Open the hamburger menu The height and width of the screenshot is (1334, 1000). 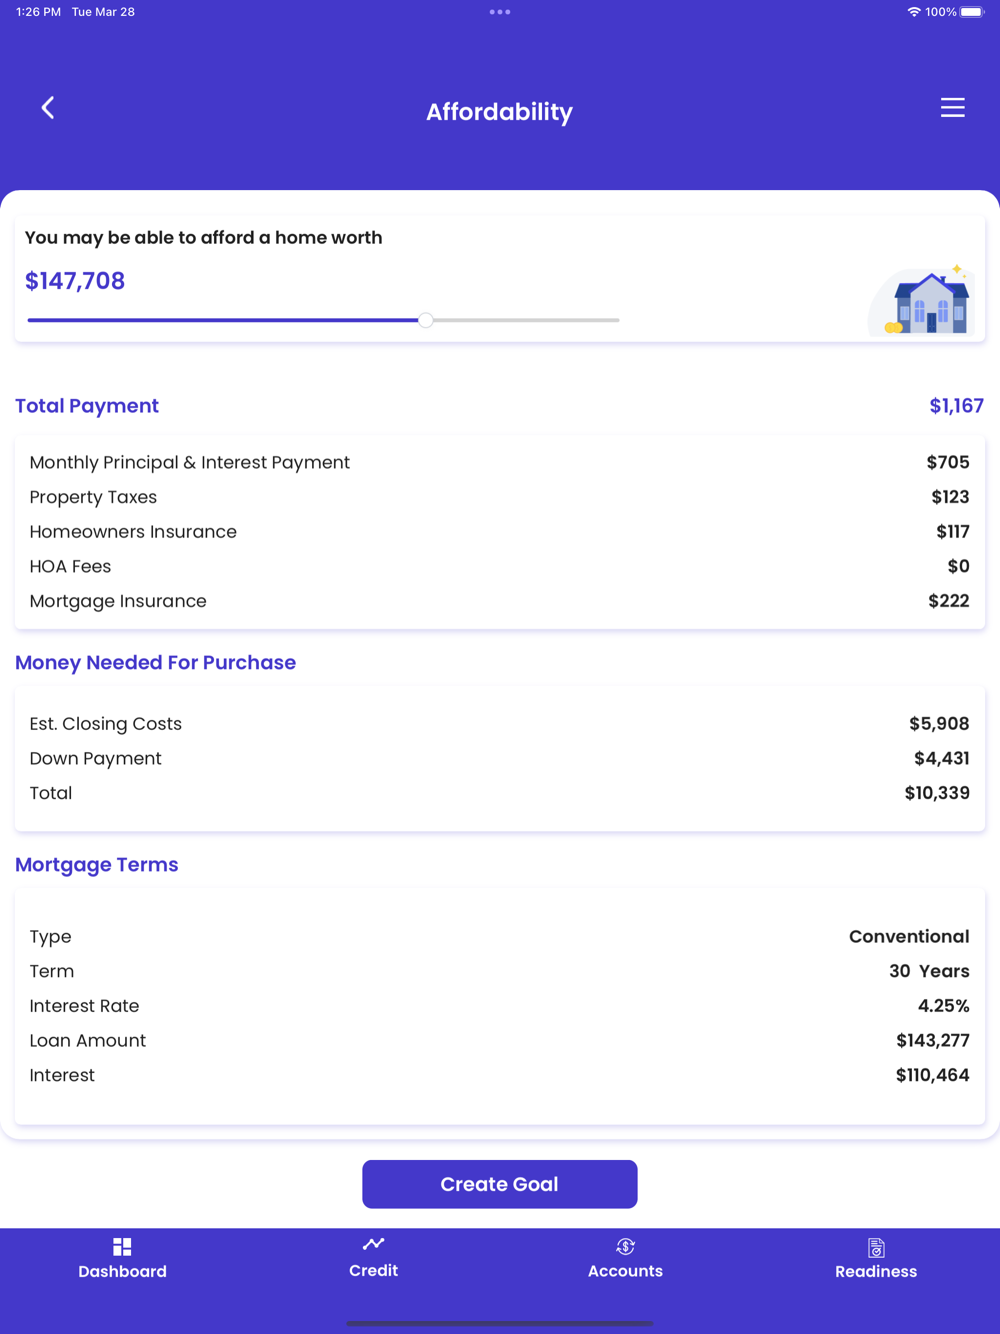pos(953,108)
